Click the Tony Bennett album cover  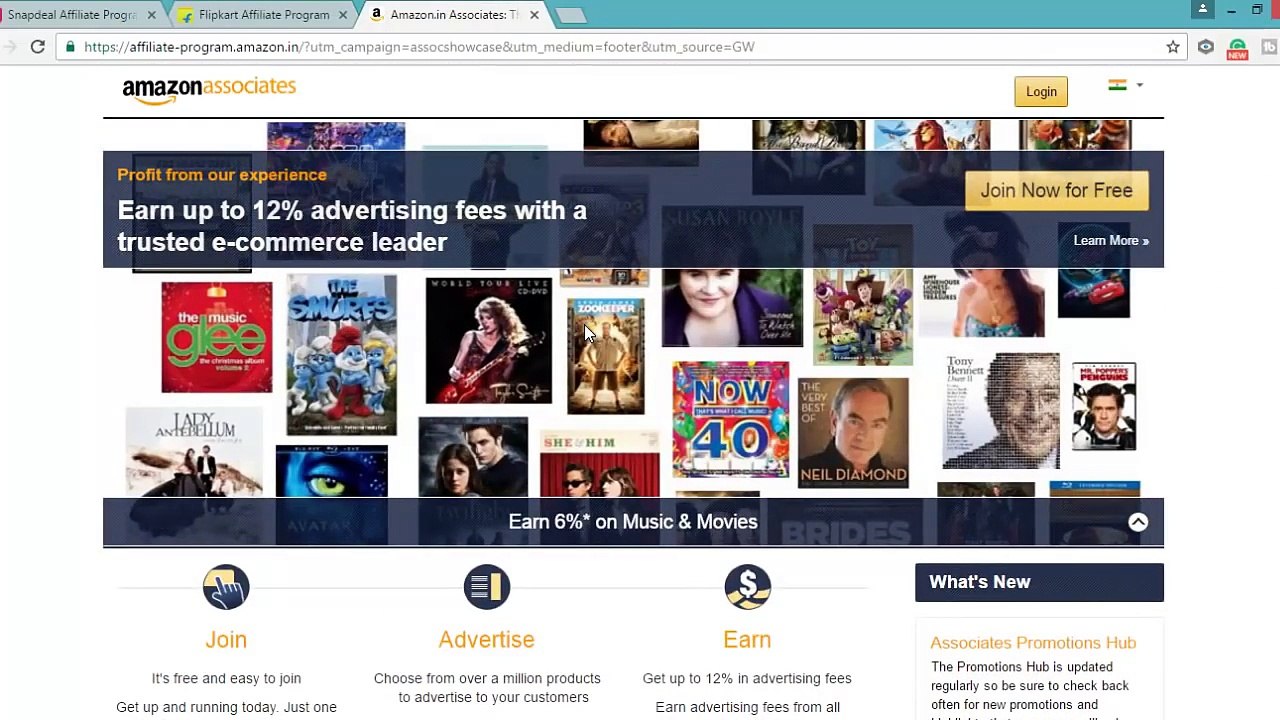tap(1001, 410)
